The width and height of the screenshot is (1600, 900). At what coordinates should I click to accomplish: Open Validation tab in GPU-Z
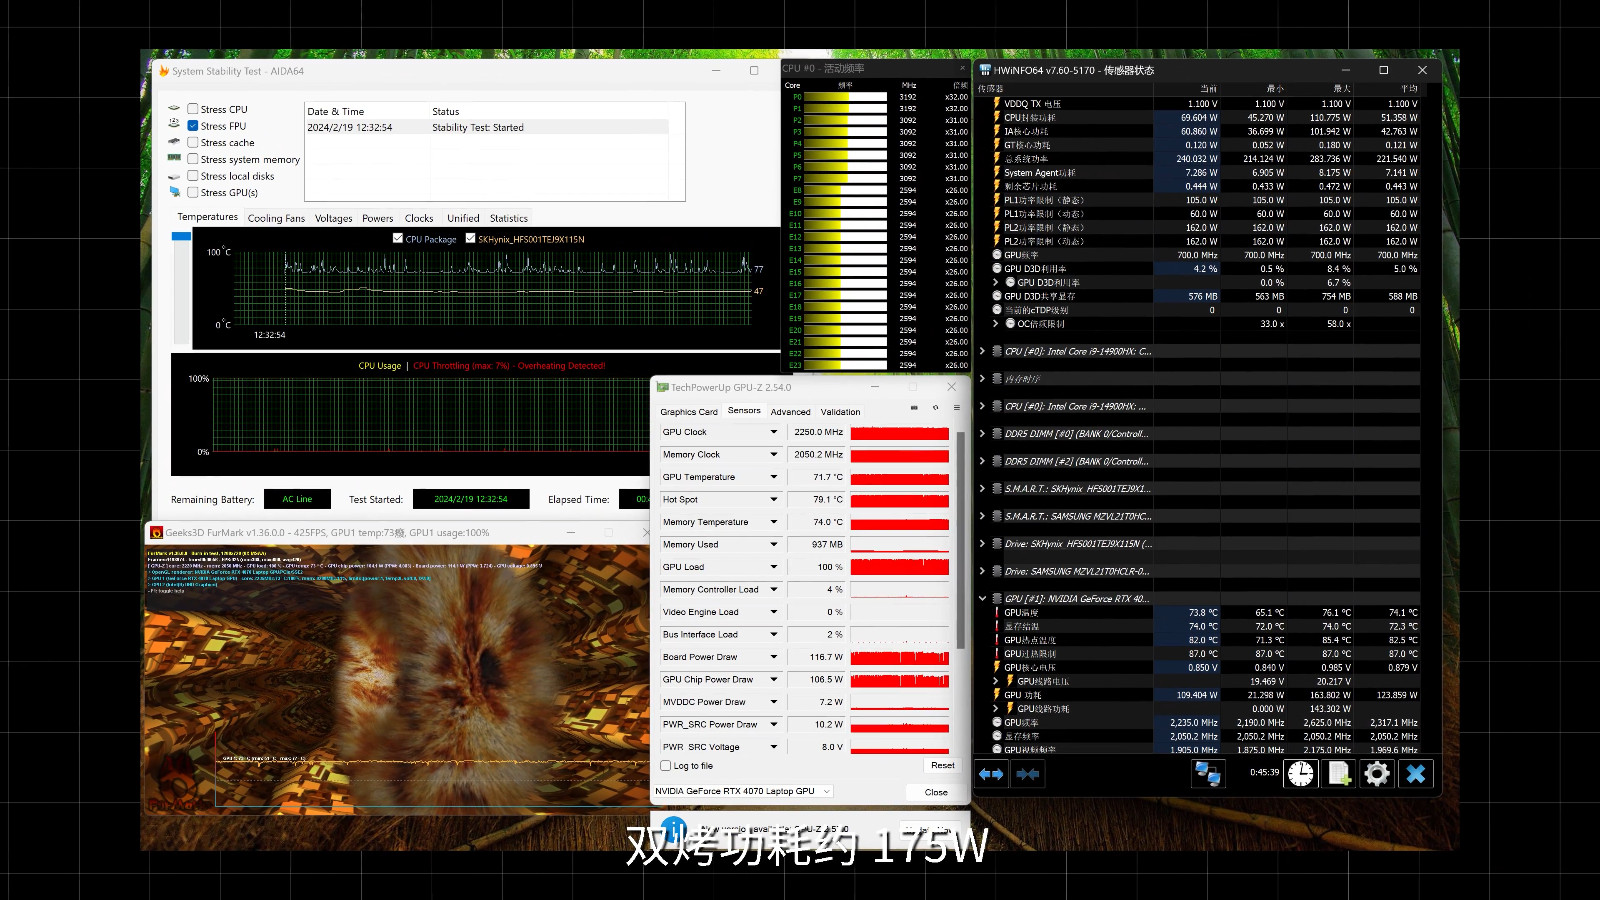click(841, 412)
